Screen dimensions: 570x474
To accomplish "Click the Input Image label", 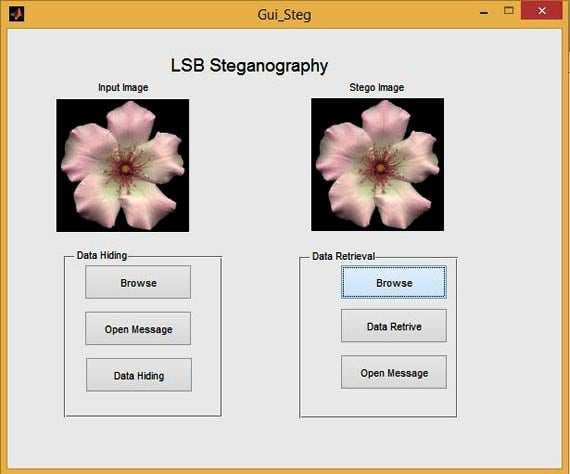I will click(x=123, y=87).
